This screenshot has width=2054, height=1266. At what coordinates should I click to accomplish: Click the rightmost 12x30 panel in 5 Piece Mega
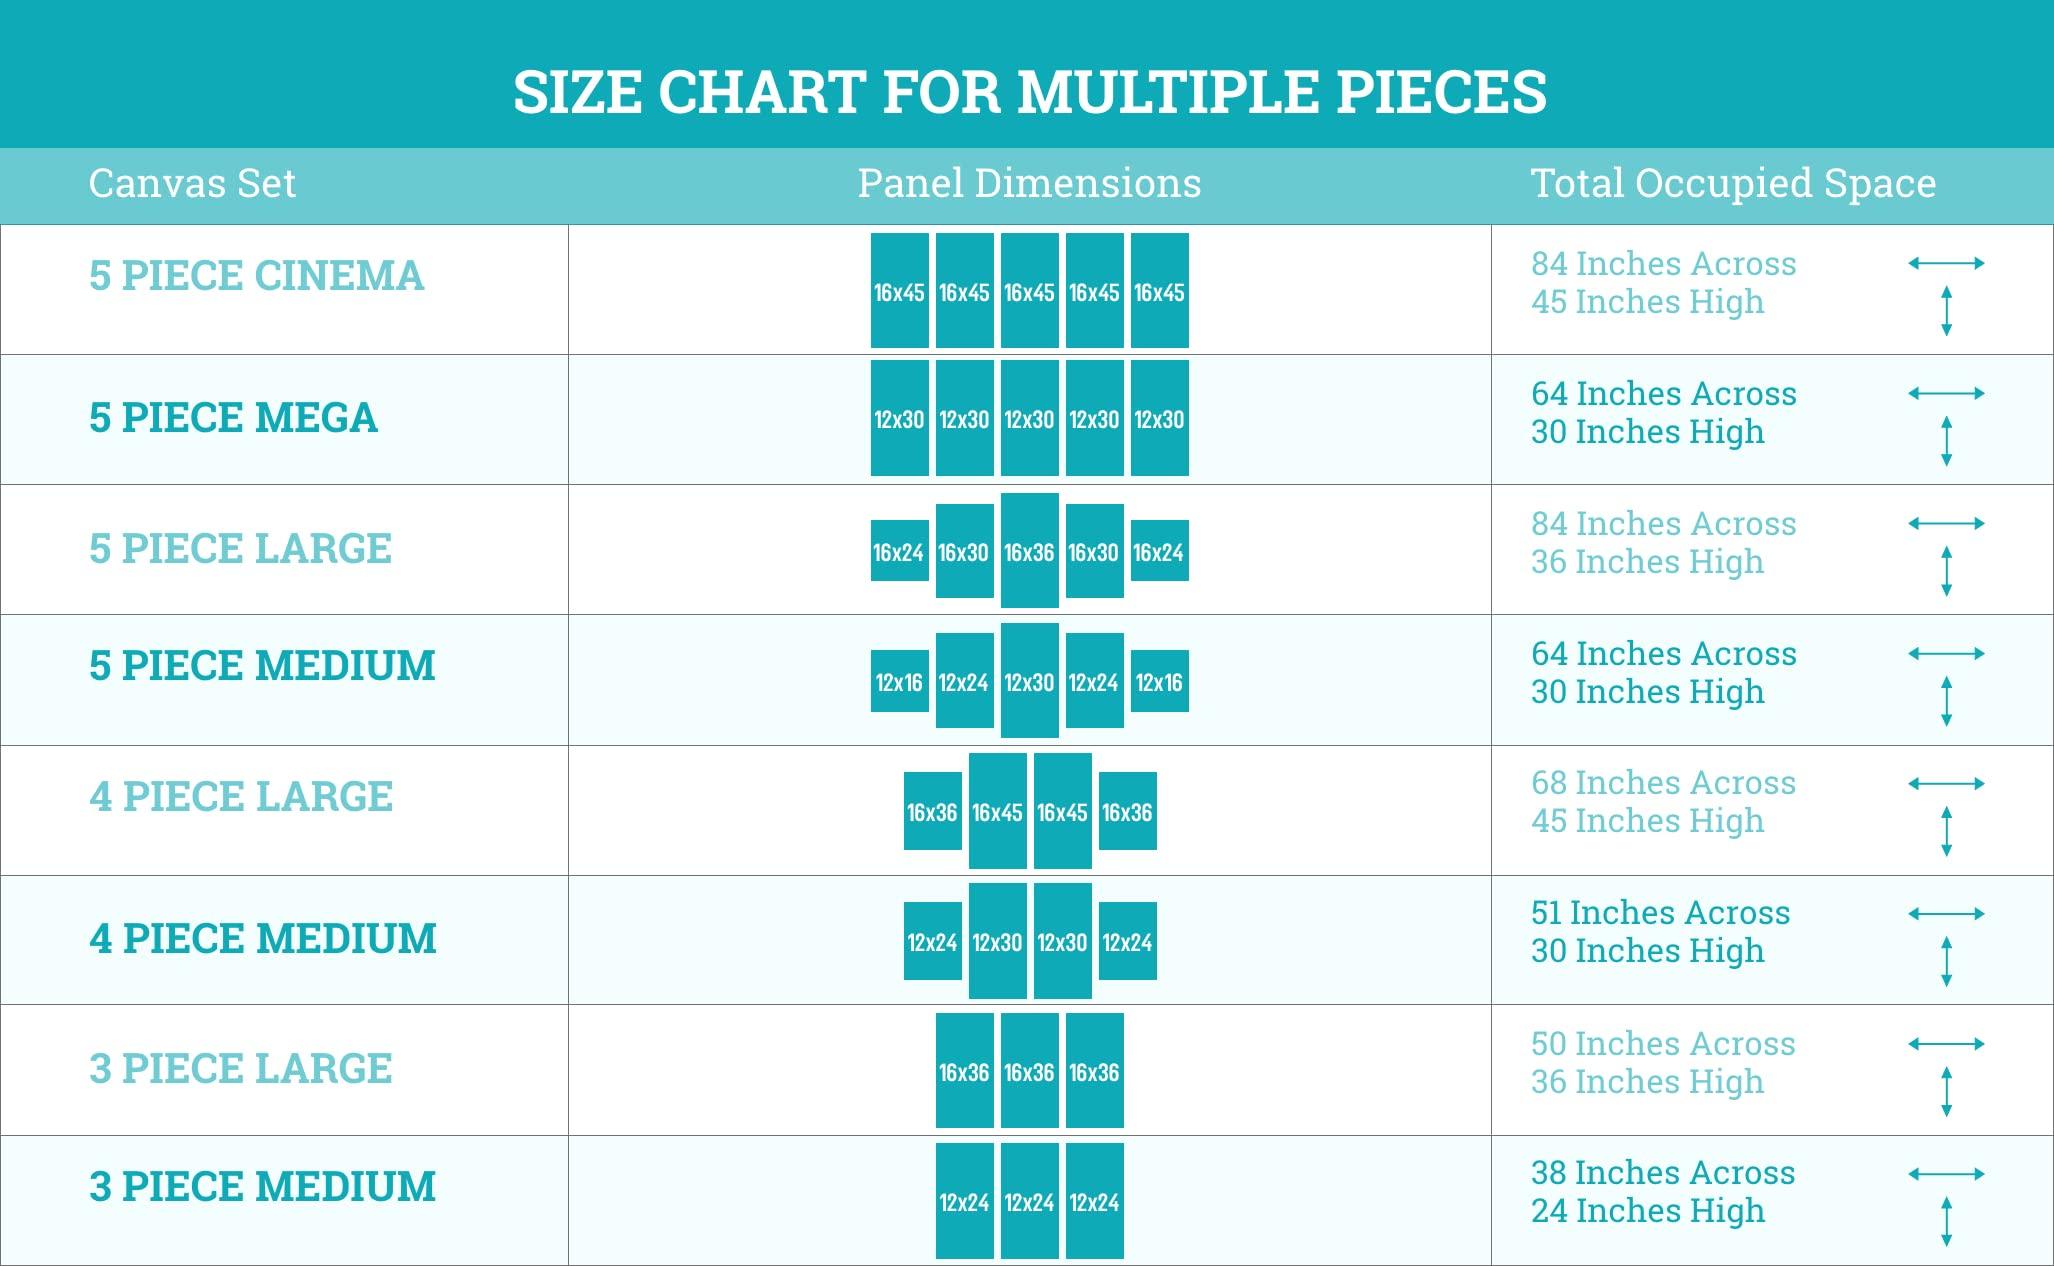(1159, 419)
